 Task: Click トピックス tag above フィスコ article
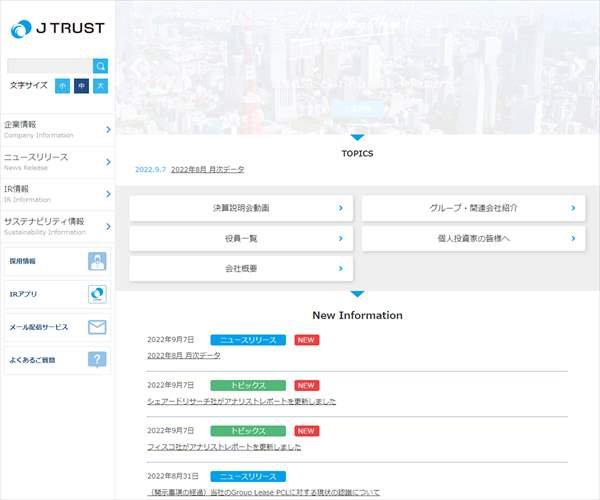[248, 431]
